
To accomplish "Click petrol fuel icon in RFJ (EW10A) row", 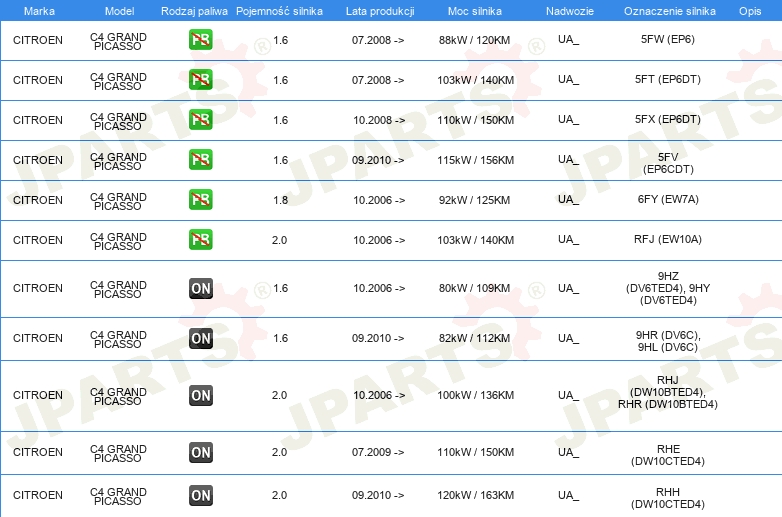I will pyautogui.click(x=201, y=239).
